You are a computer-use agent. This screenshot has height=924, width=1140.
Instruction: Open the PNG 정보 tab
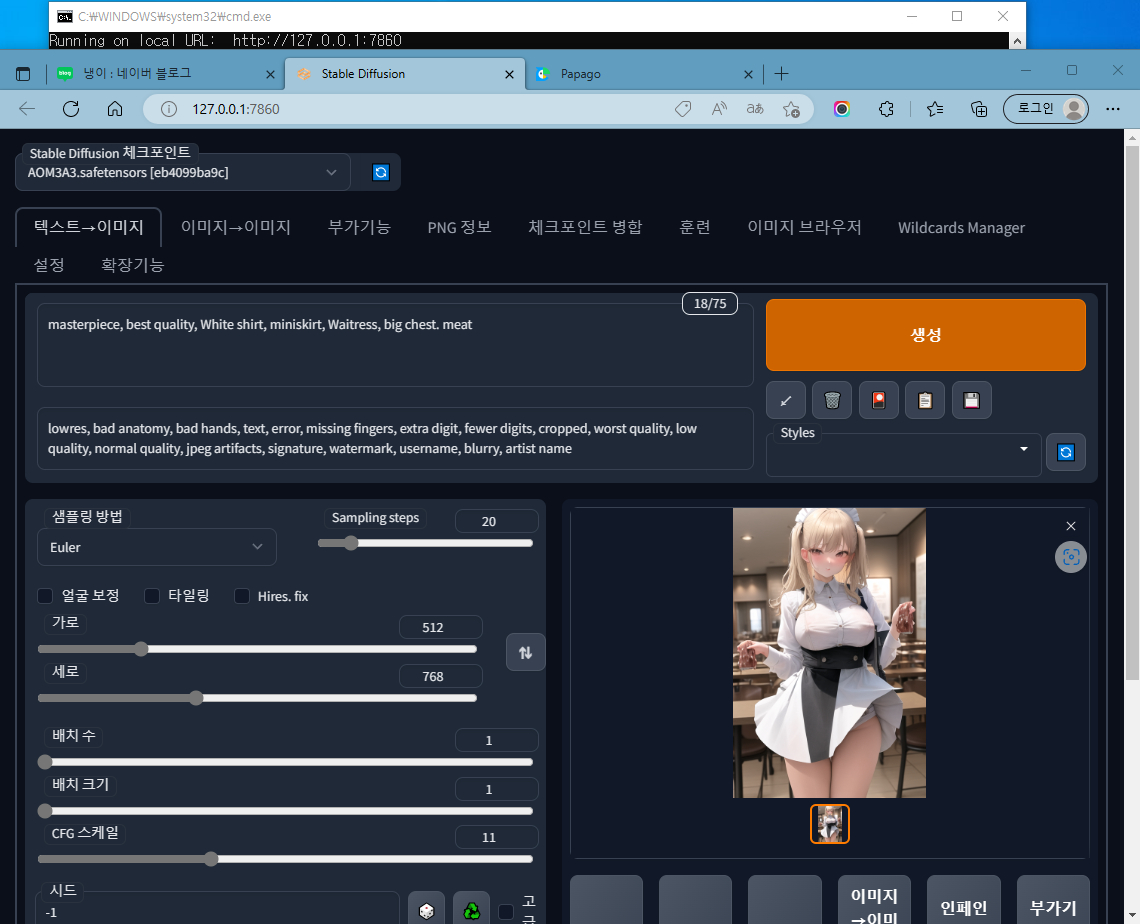click(459, 228)
